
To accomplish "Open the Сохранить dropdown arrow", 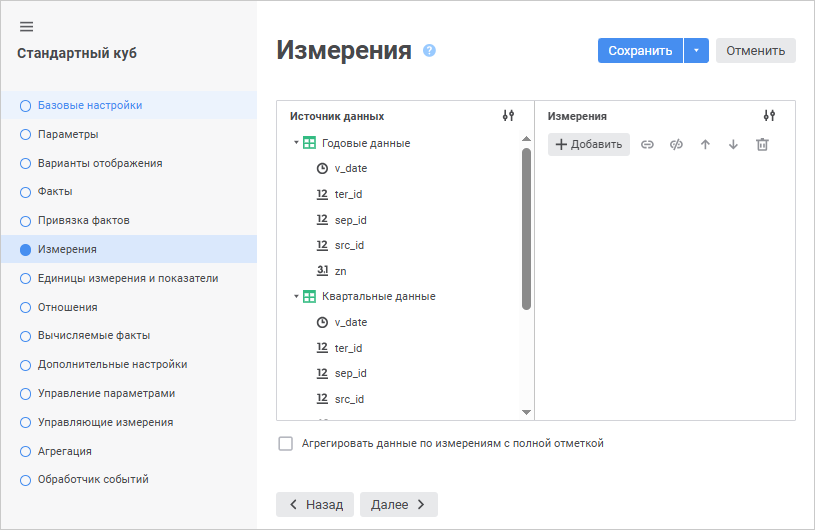I will [696, 51].
